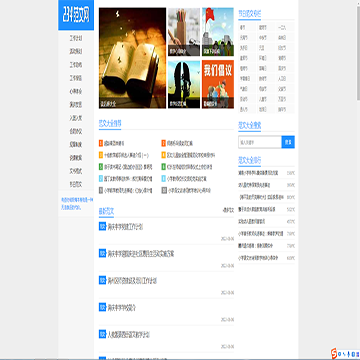Select 工作计划 in the left sidebar
This screenshot has height=360, width=360.
pos(76,38)
